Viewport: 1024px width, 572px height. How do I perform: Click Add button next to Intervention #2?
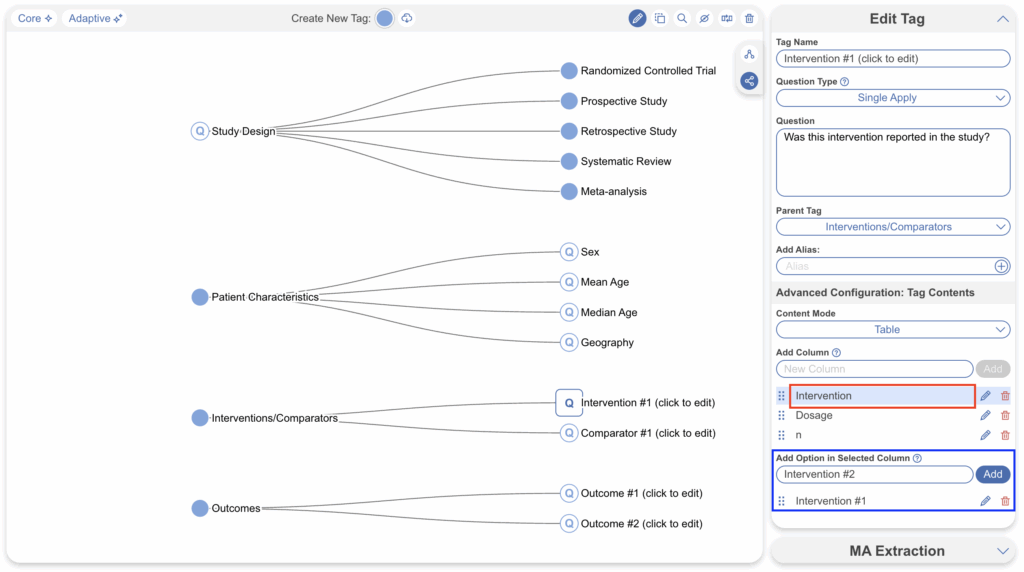tap(992, 475)
